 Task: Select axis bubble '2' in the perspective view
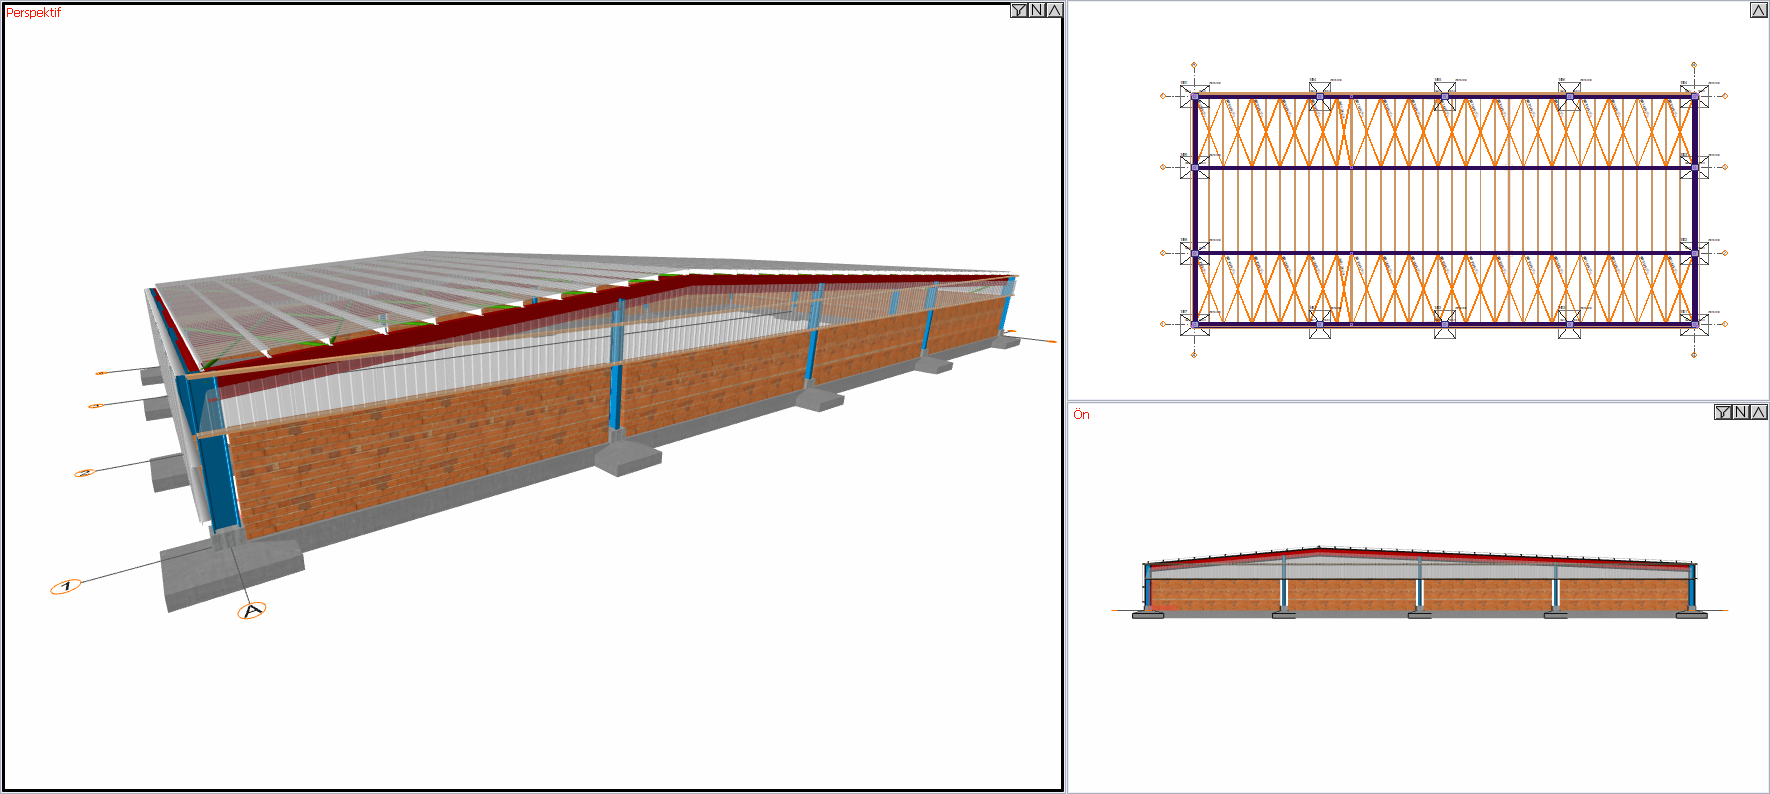(x=85, y=473)
